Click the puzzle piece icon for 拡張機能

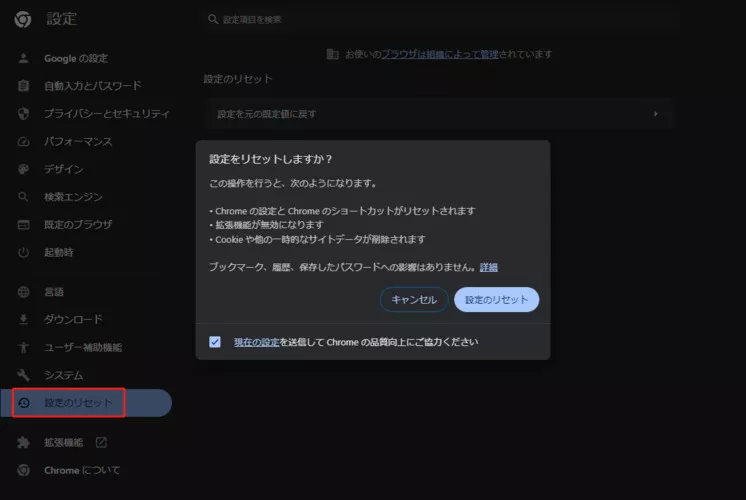23,443
